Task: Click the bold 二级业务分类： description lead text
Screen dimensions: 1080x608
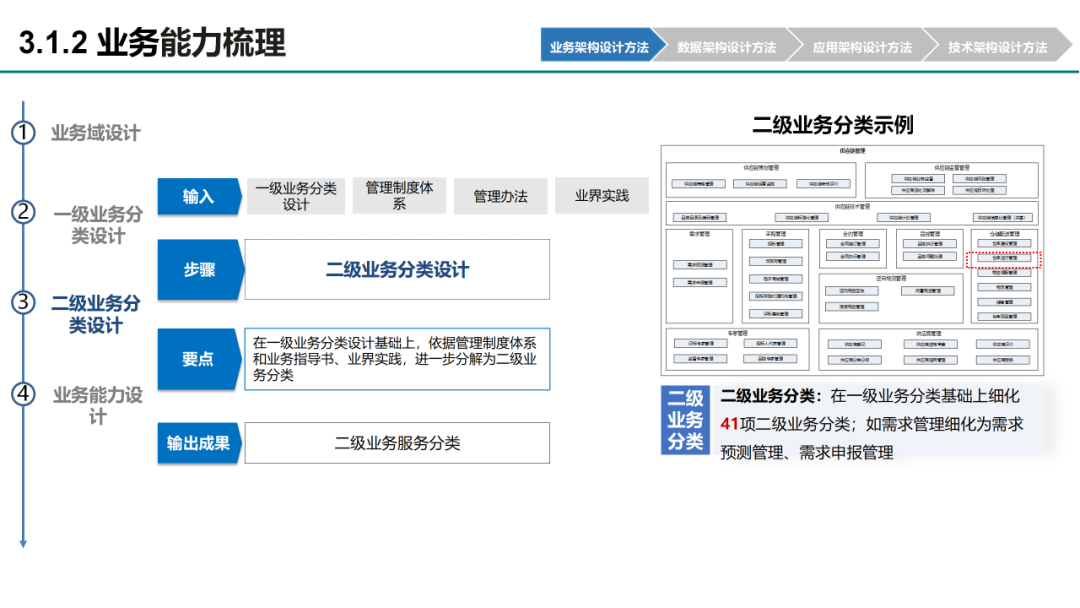Action: click(771, 396)
